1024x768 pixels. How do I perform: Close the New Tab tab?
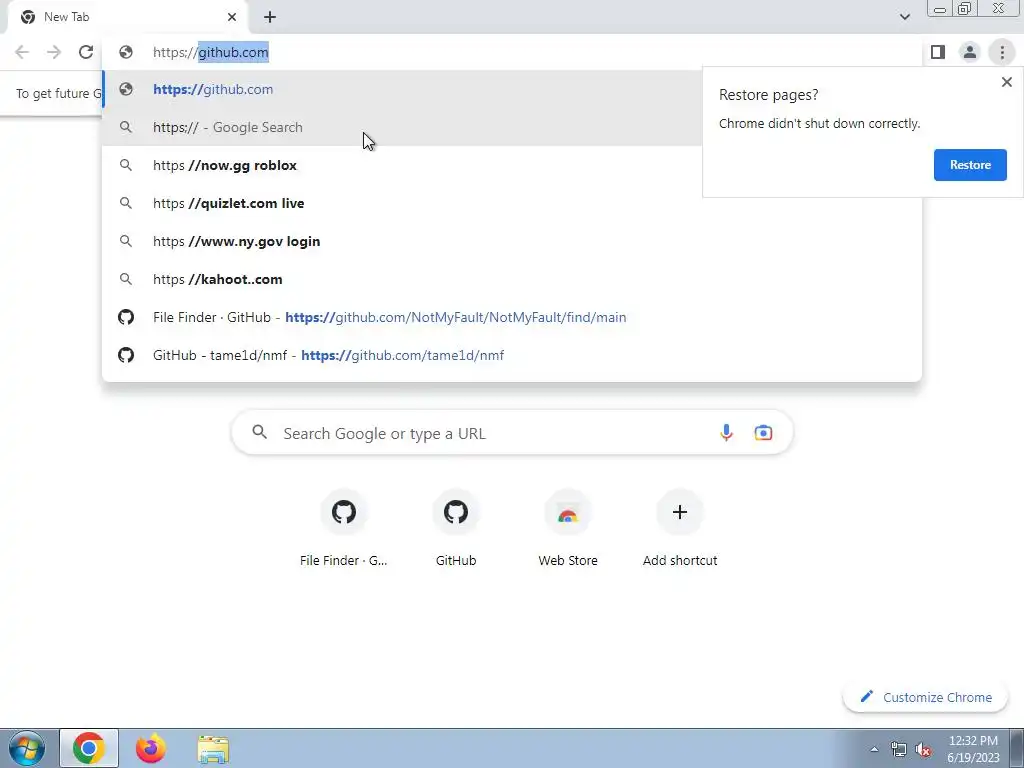point(232,17)
